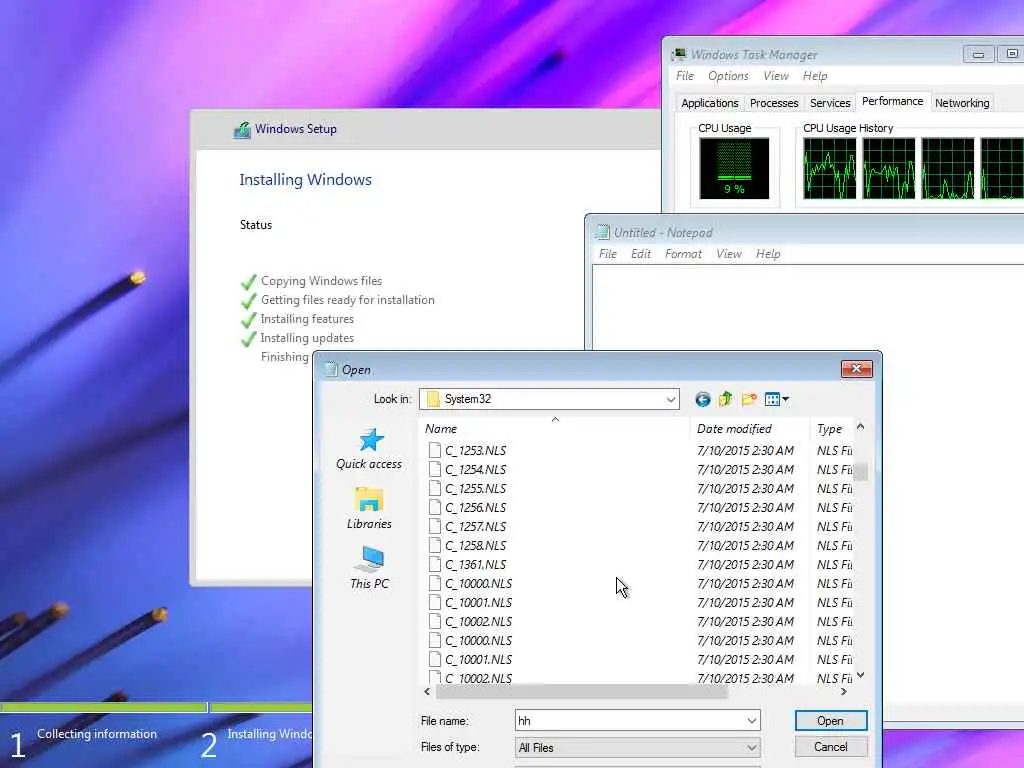Minimize the Task Manager window
This screenshot has height=768, width=1024.
coord(978,54)
